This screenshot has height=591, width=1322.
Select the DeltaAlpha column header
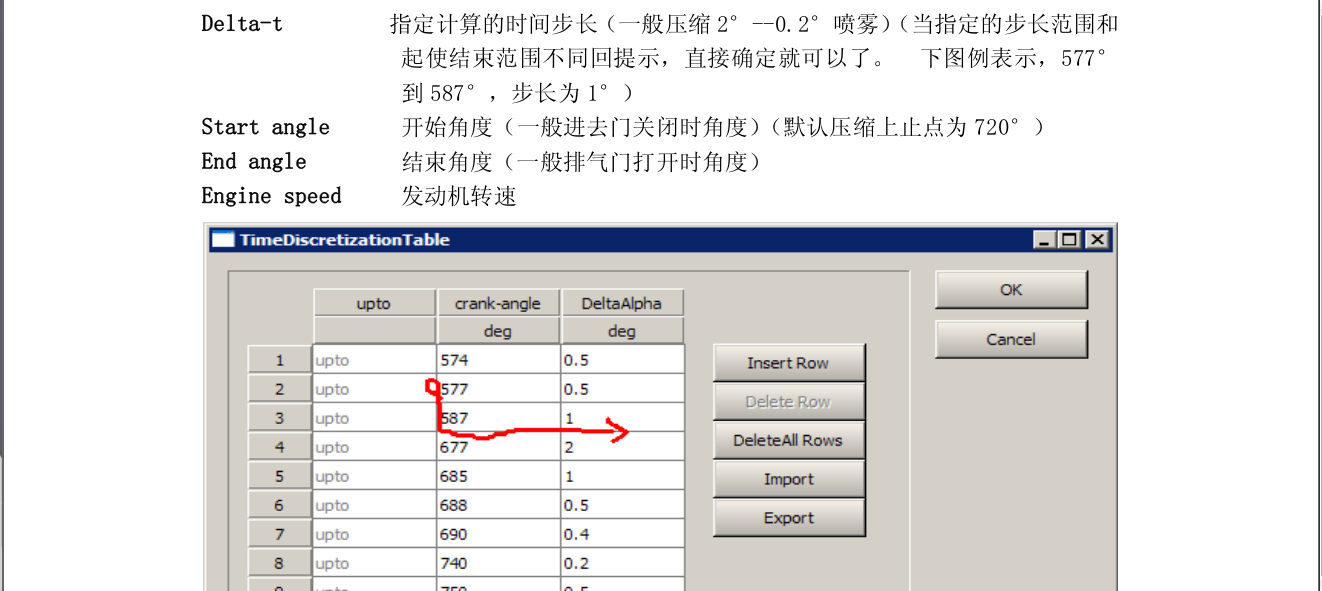pyautogui.click(x=622, y=302)
